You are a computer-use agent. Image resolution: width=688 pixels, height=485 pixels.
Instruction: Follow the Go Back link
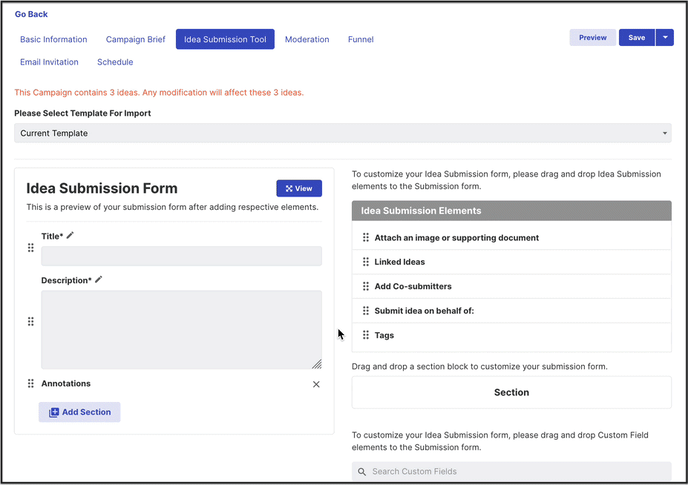(31, 14)
